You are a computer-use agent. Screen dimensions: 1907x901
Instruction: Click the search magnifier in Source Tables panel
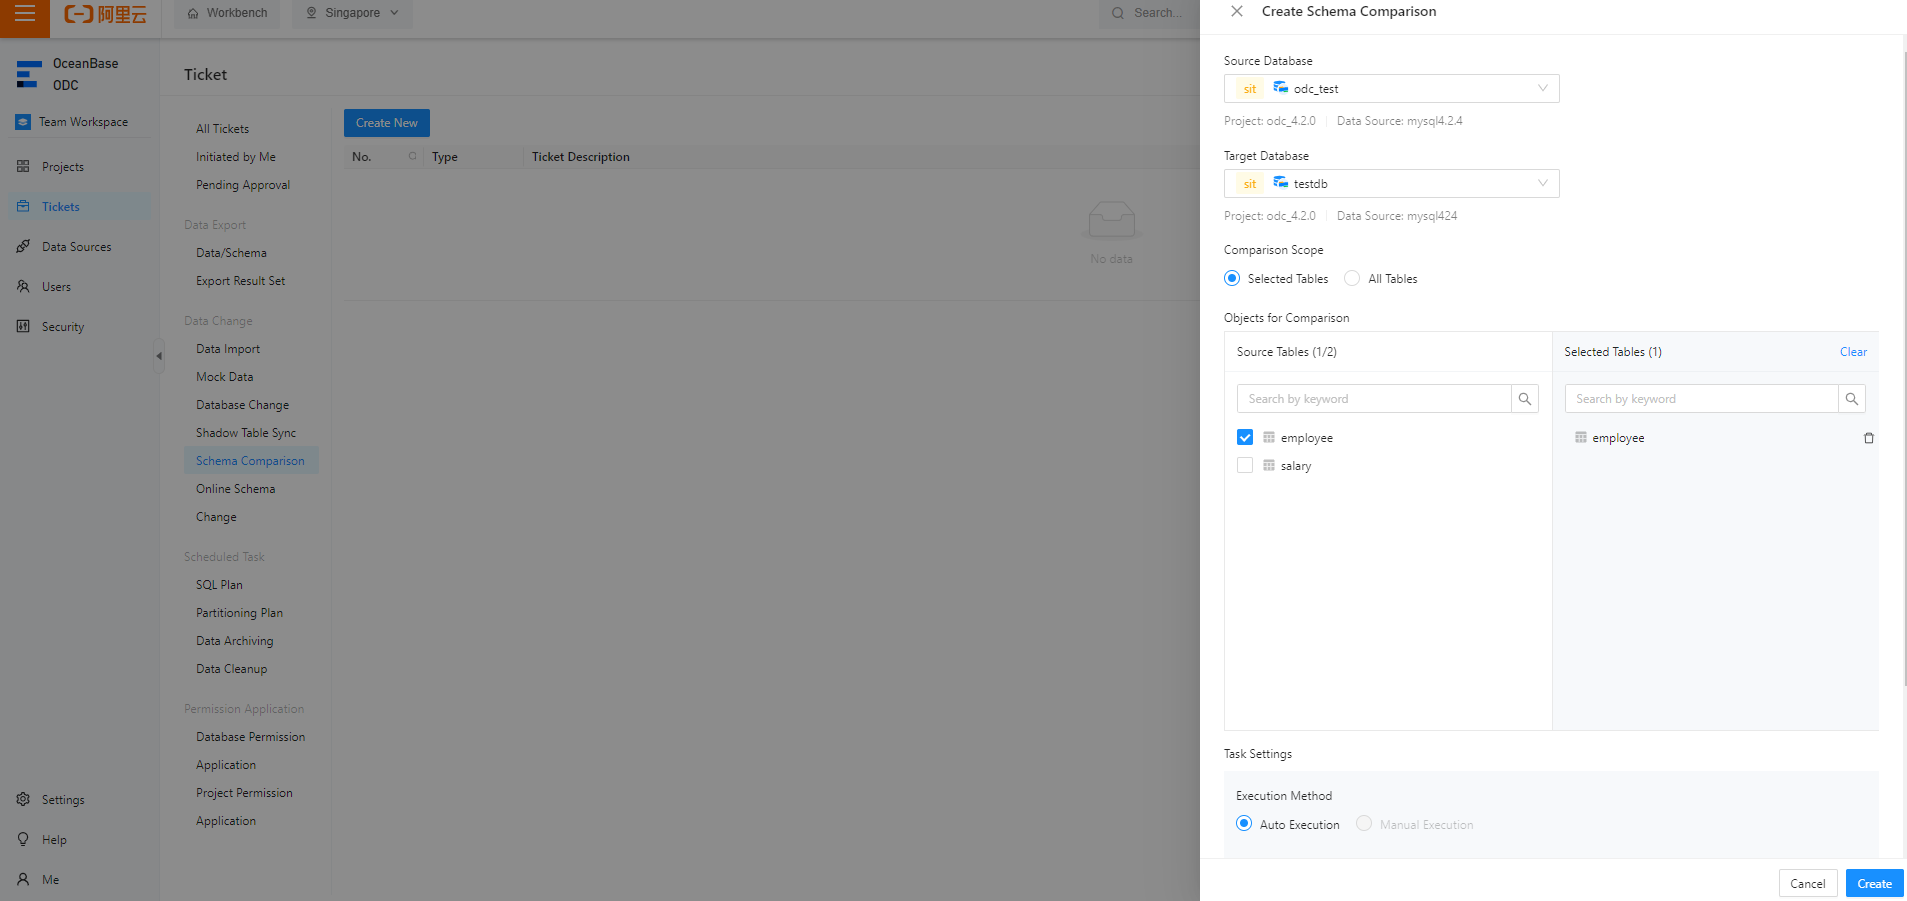pos(1524,398)
